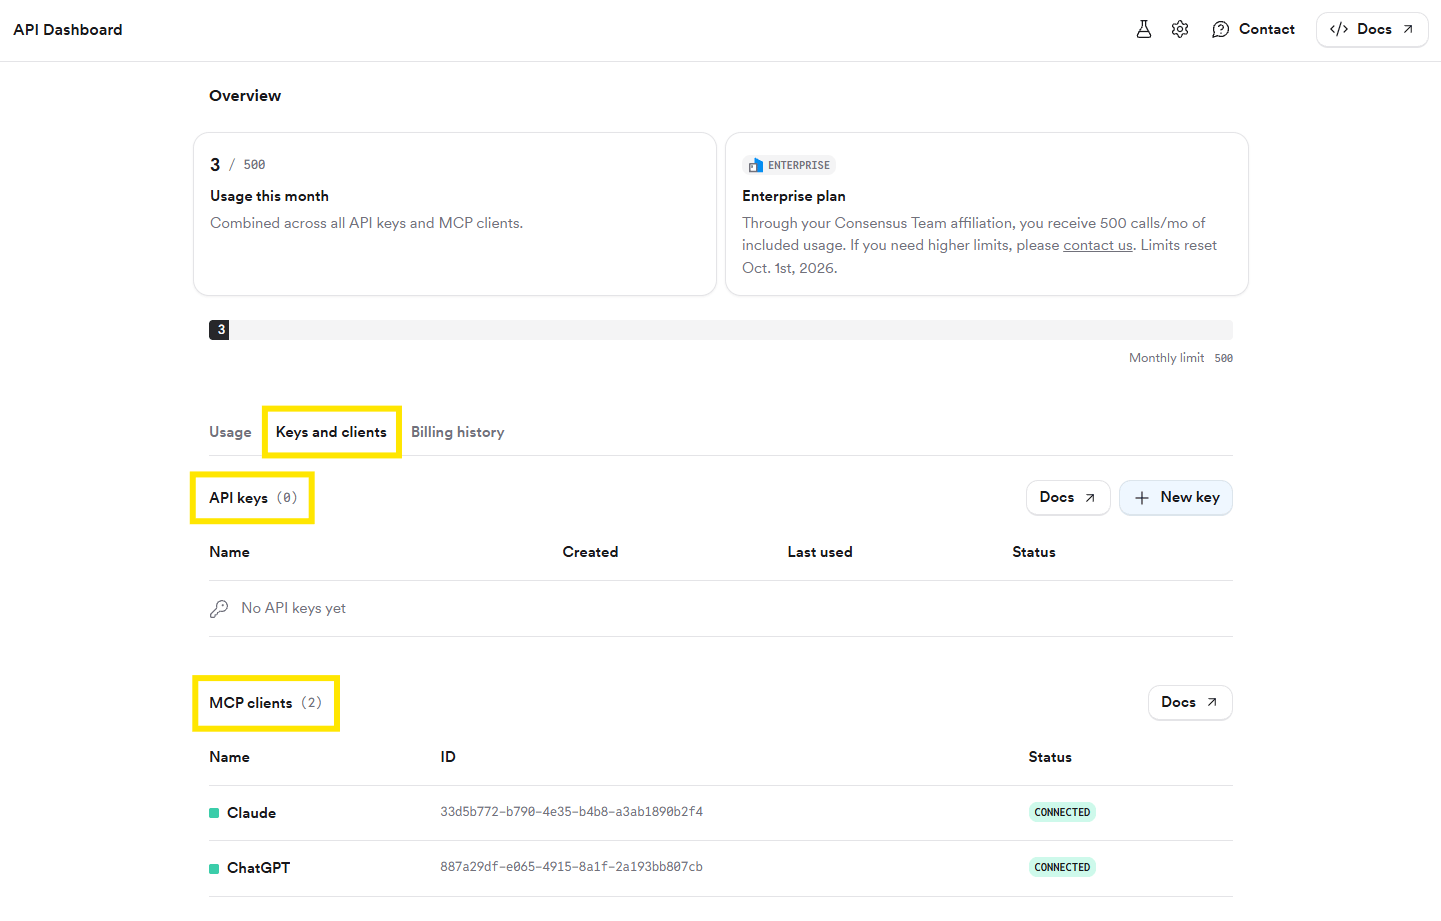Open the Billing history tab
The height and width of the screenshot is (921, 1441).
click(x=458, y=432)
